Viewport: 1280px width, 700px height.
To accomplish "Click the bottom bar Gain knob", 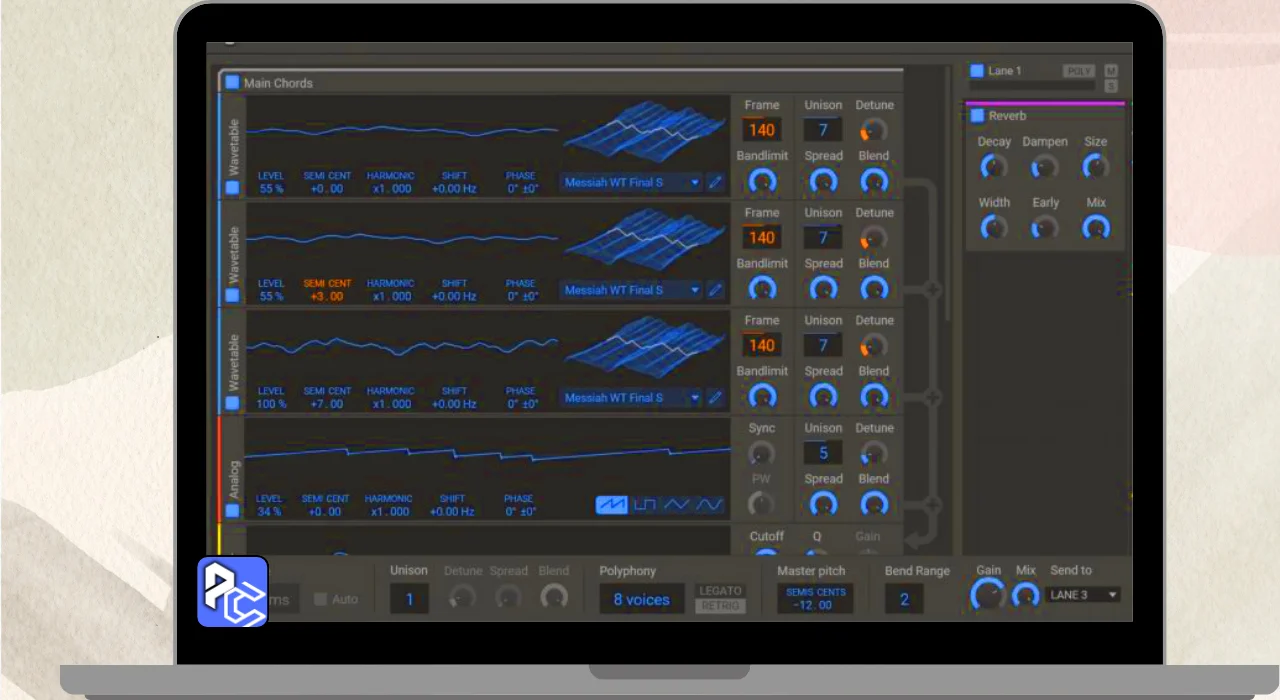I will tap(988, 596).
